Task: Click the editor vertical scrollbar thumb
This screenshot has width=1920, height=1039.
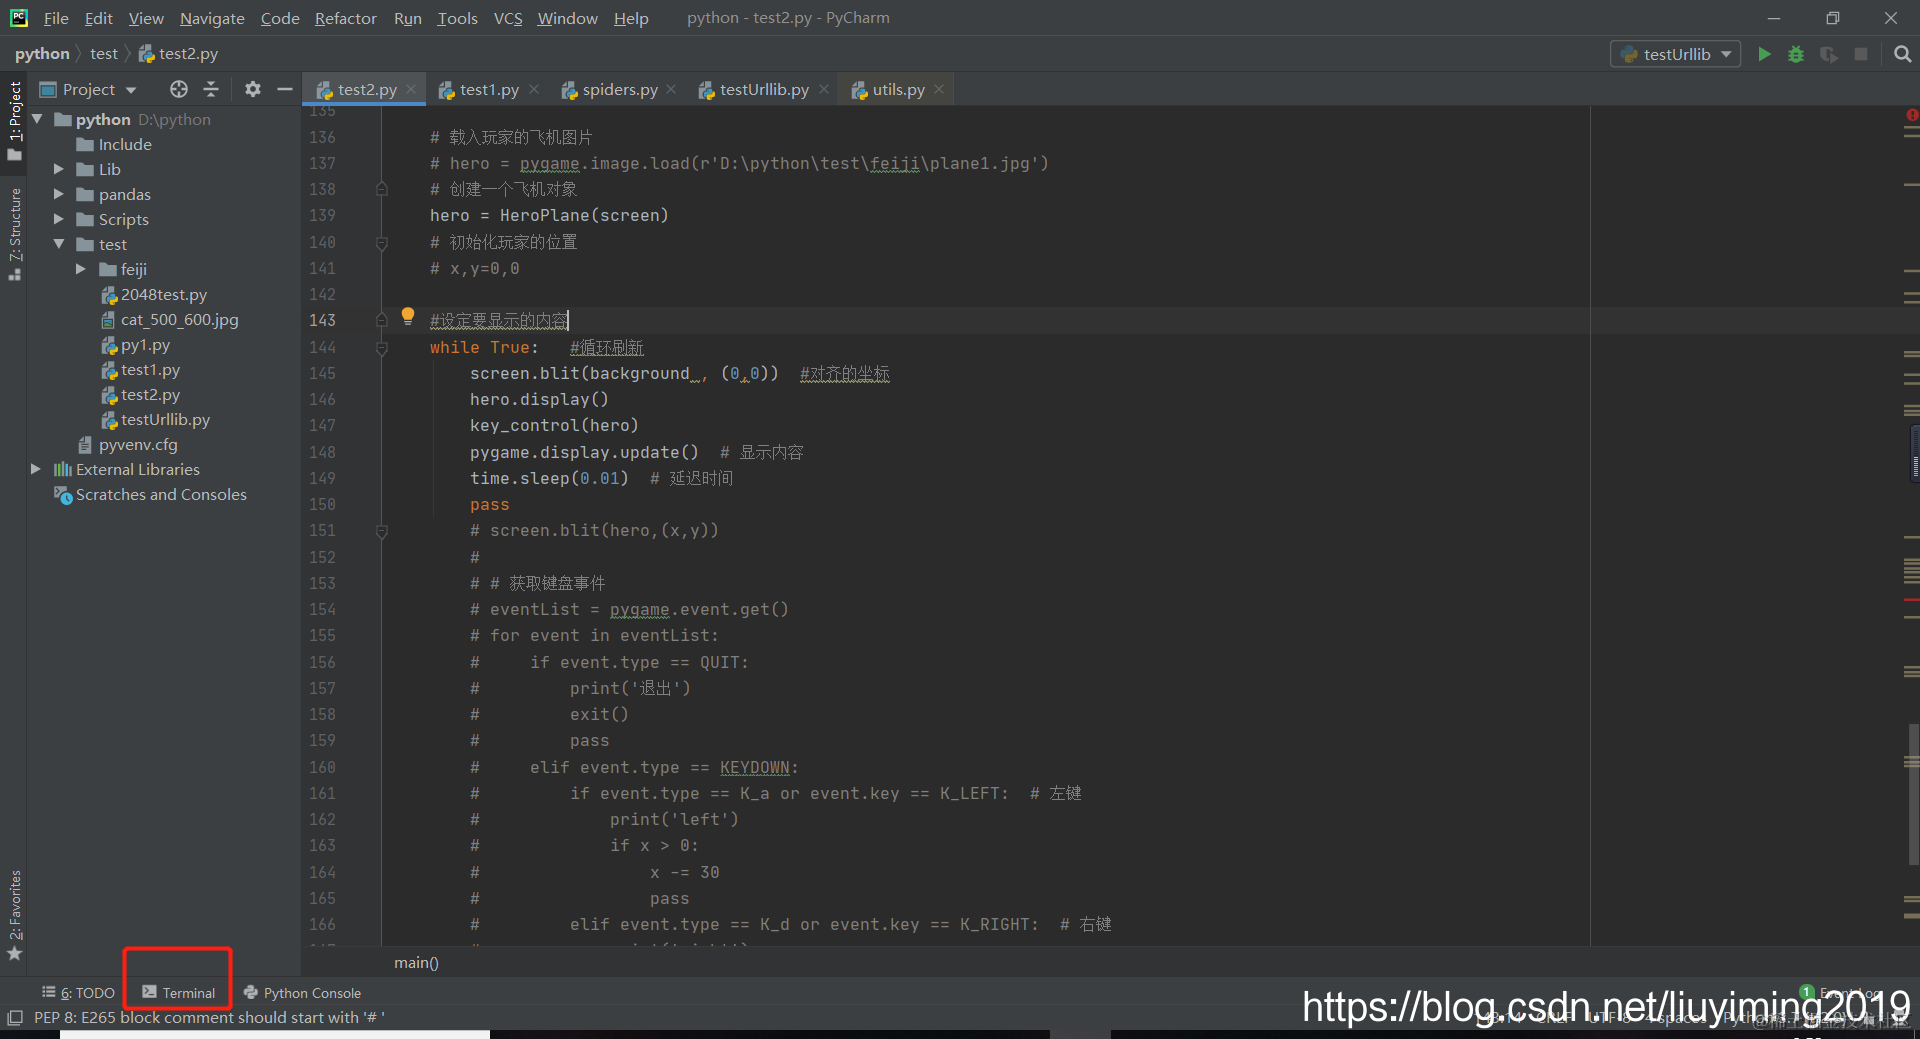Action: 1913,793
